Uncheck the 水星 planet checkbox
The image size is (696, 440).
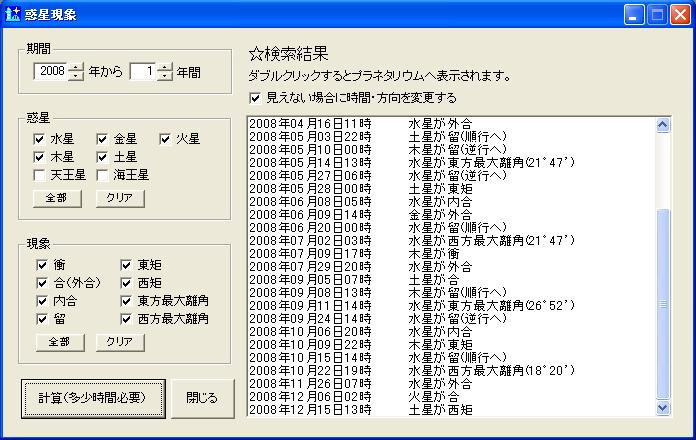[x=40, y=139]
